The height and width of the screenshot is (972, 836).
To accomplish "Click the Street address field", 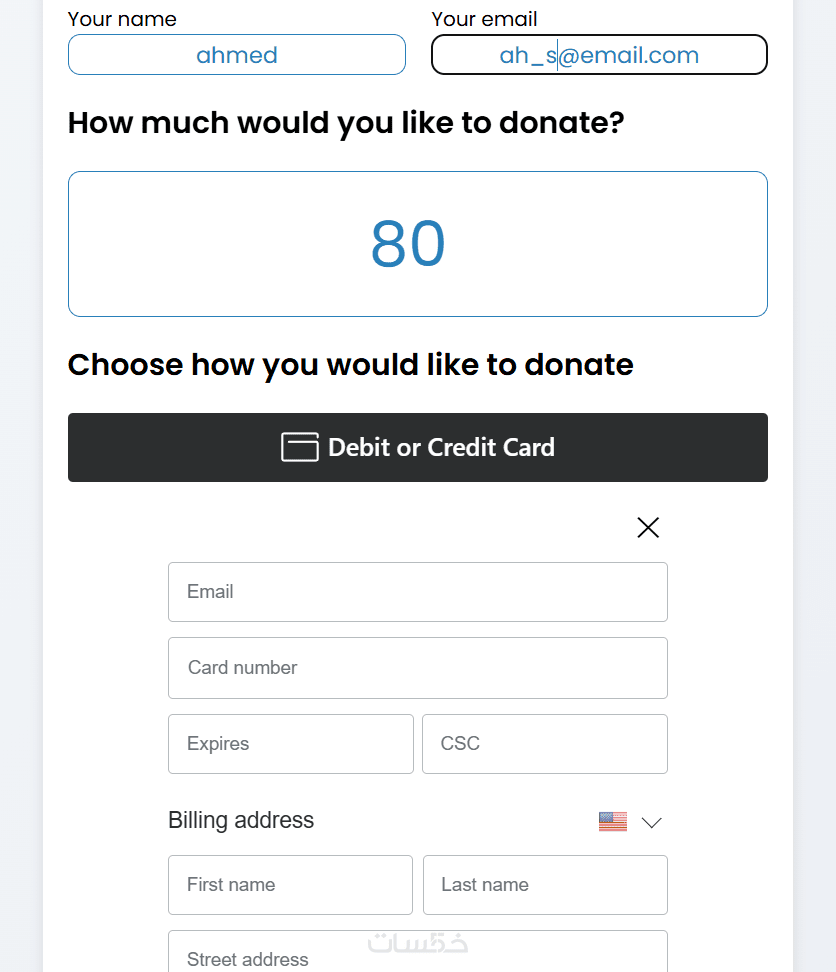I will point(418,955).
